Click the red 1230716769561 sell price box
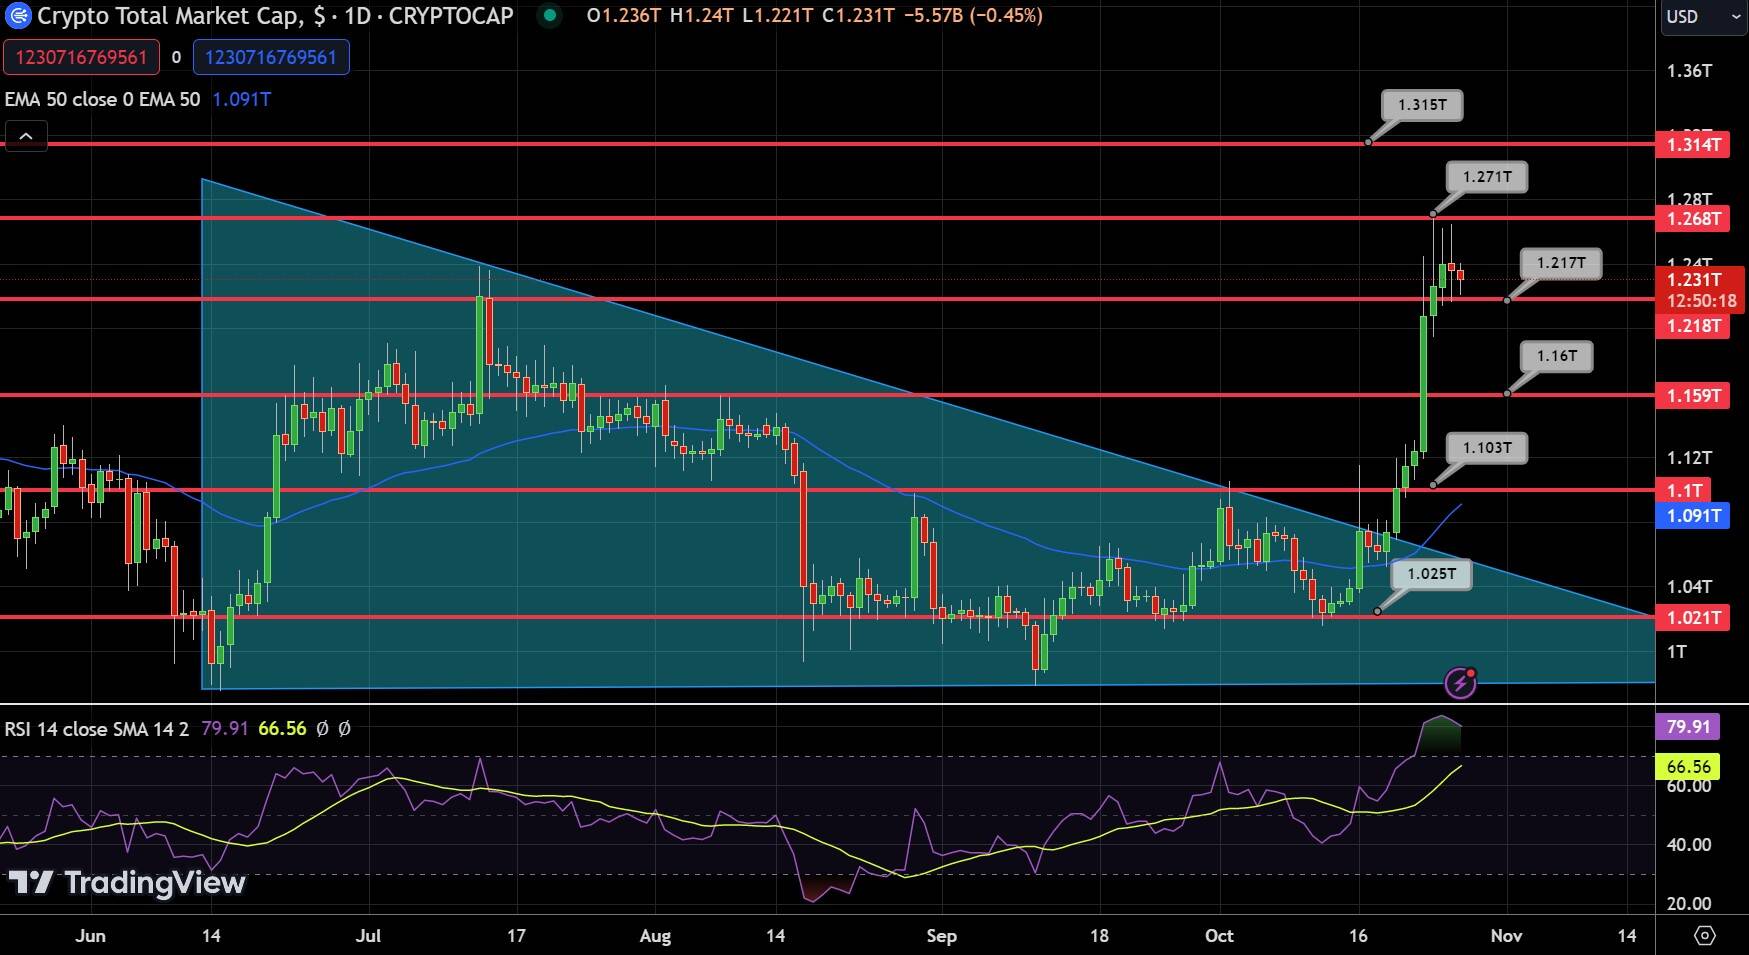1749x955 pixels. (81, 57)
